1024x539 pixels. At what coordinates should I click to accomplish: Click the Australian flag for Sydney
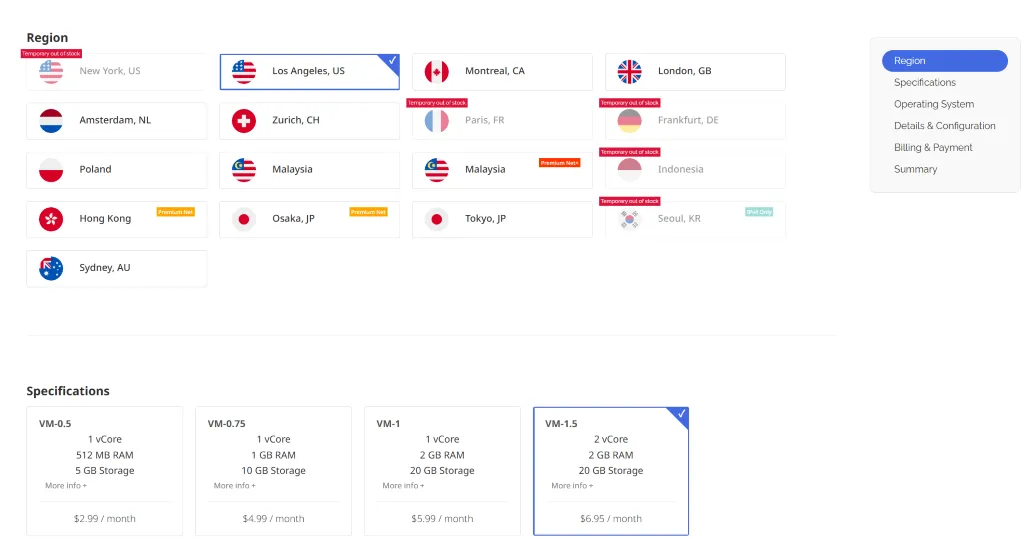(x=51, y=269)
